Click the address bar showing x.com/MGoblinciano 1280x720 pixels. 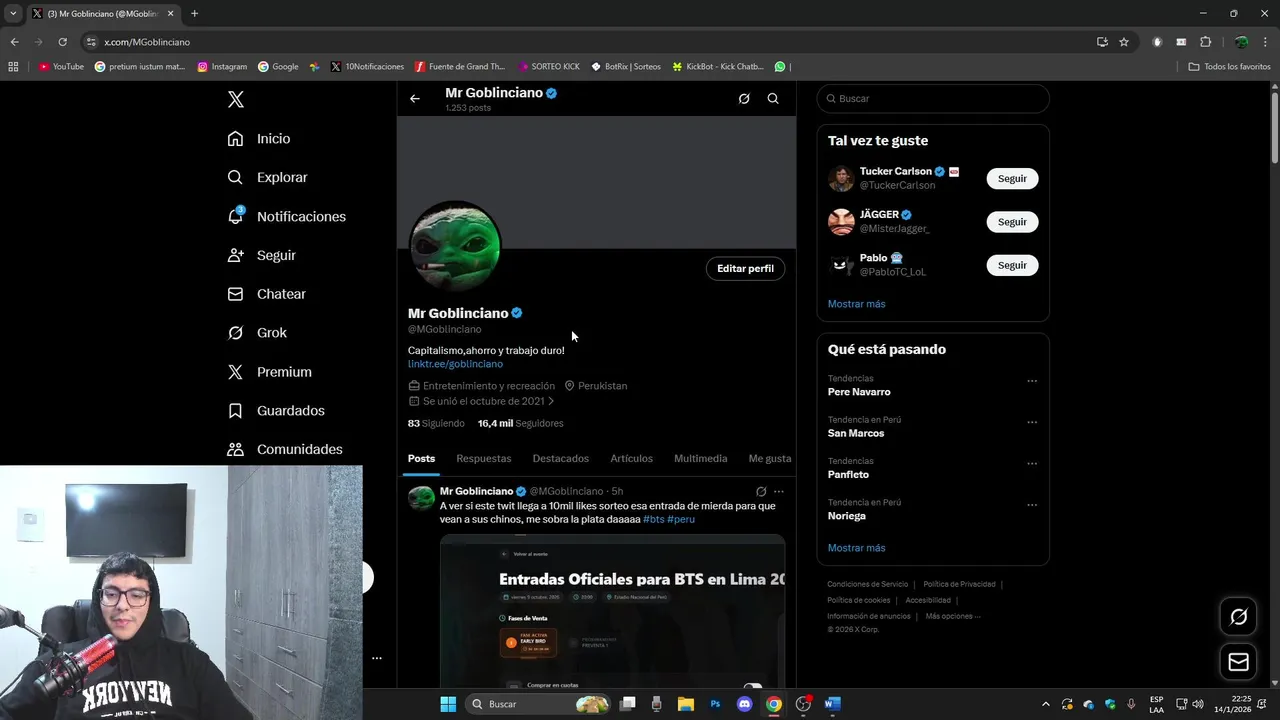[590, 42]
